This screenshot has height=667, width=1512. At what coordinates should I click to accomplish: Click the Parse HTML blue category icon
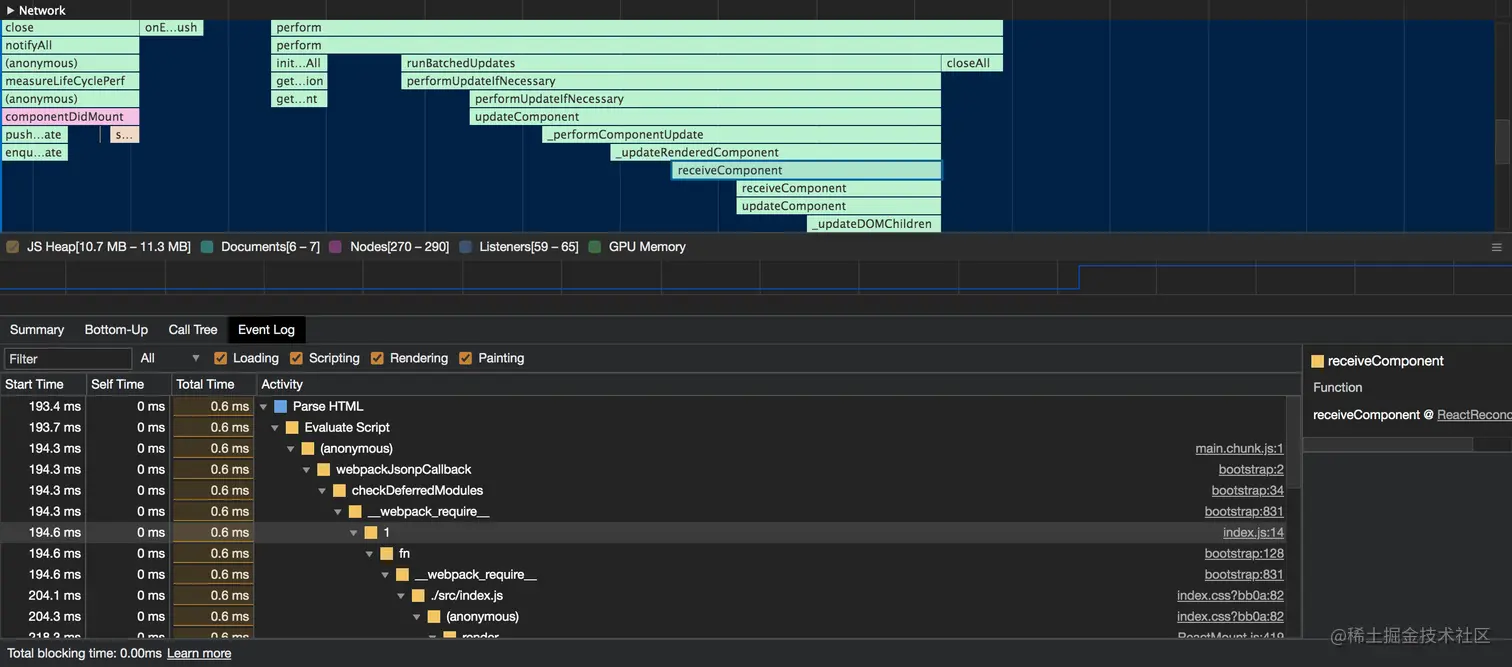pyautogui.click(x=280, y=407)
